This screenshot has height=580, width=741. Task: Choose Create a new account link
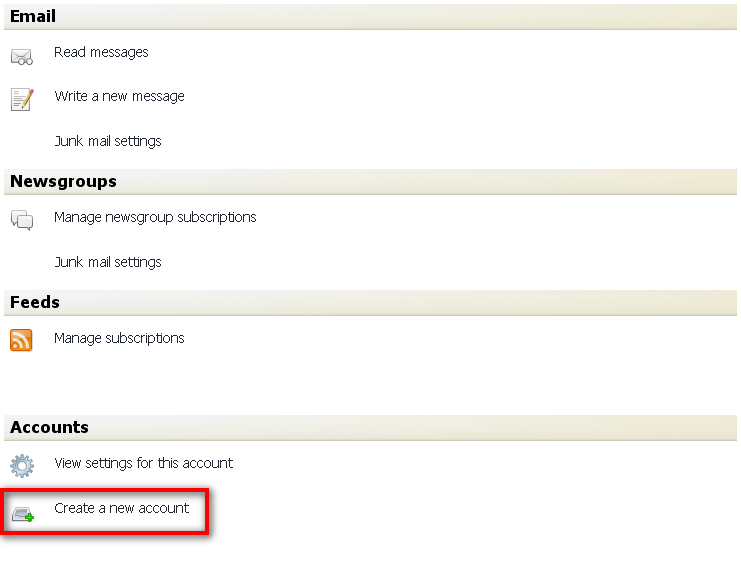[121, 508]
